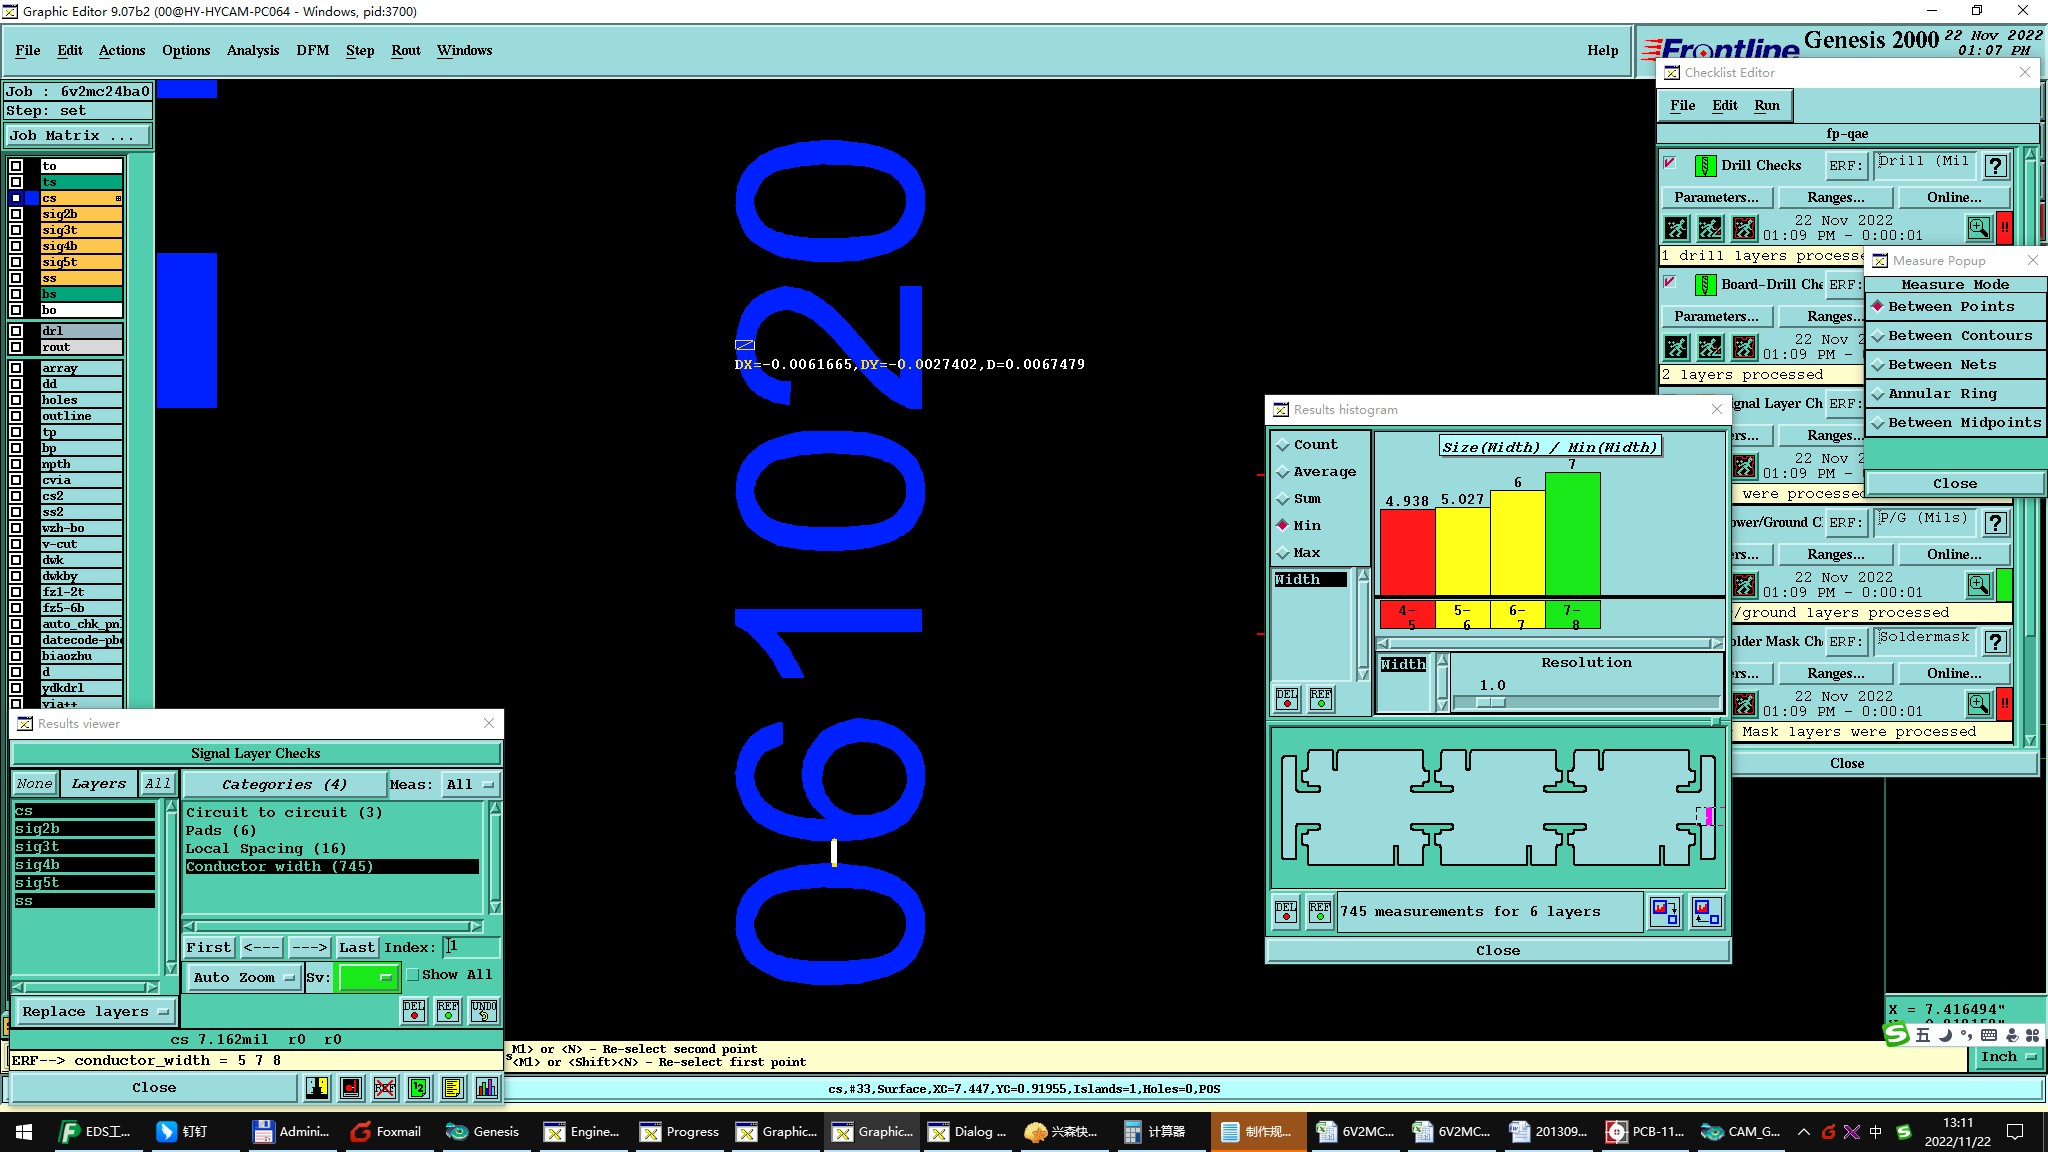Expand the Replace layers dropdown
The image size is (2048, 1152).
(x=95, y=1012)
